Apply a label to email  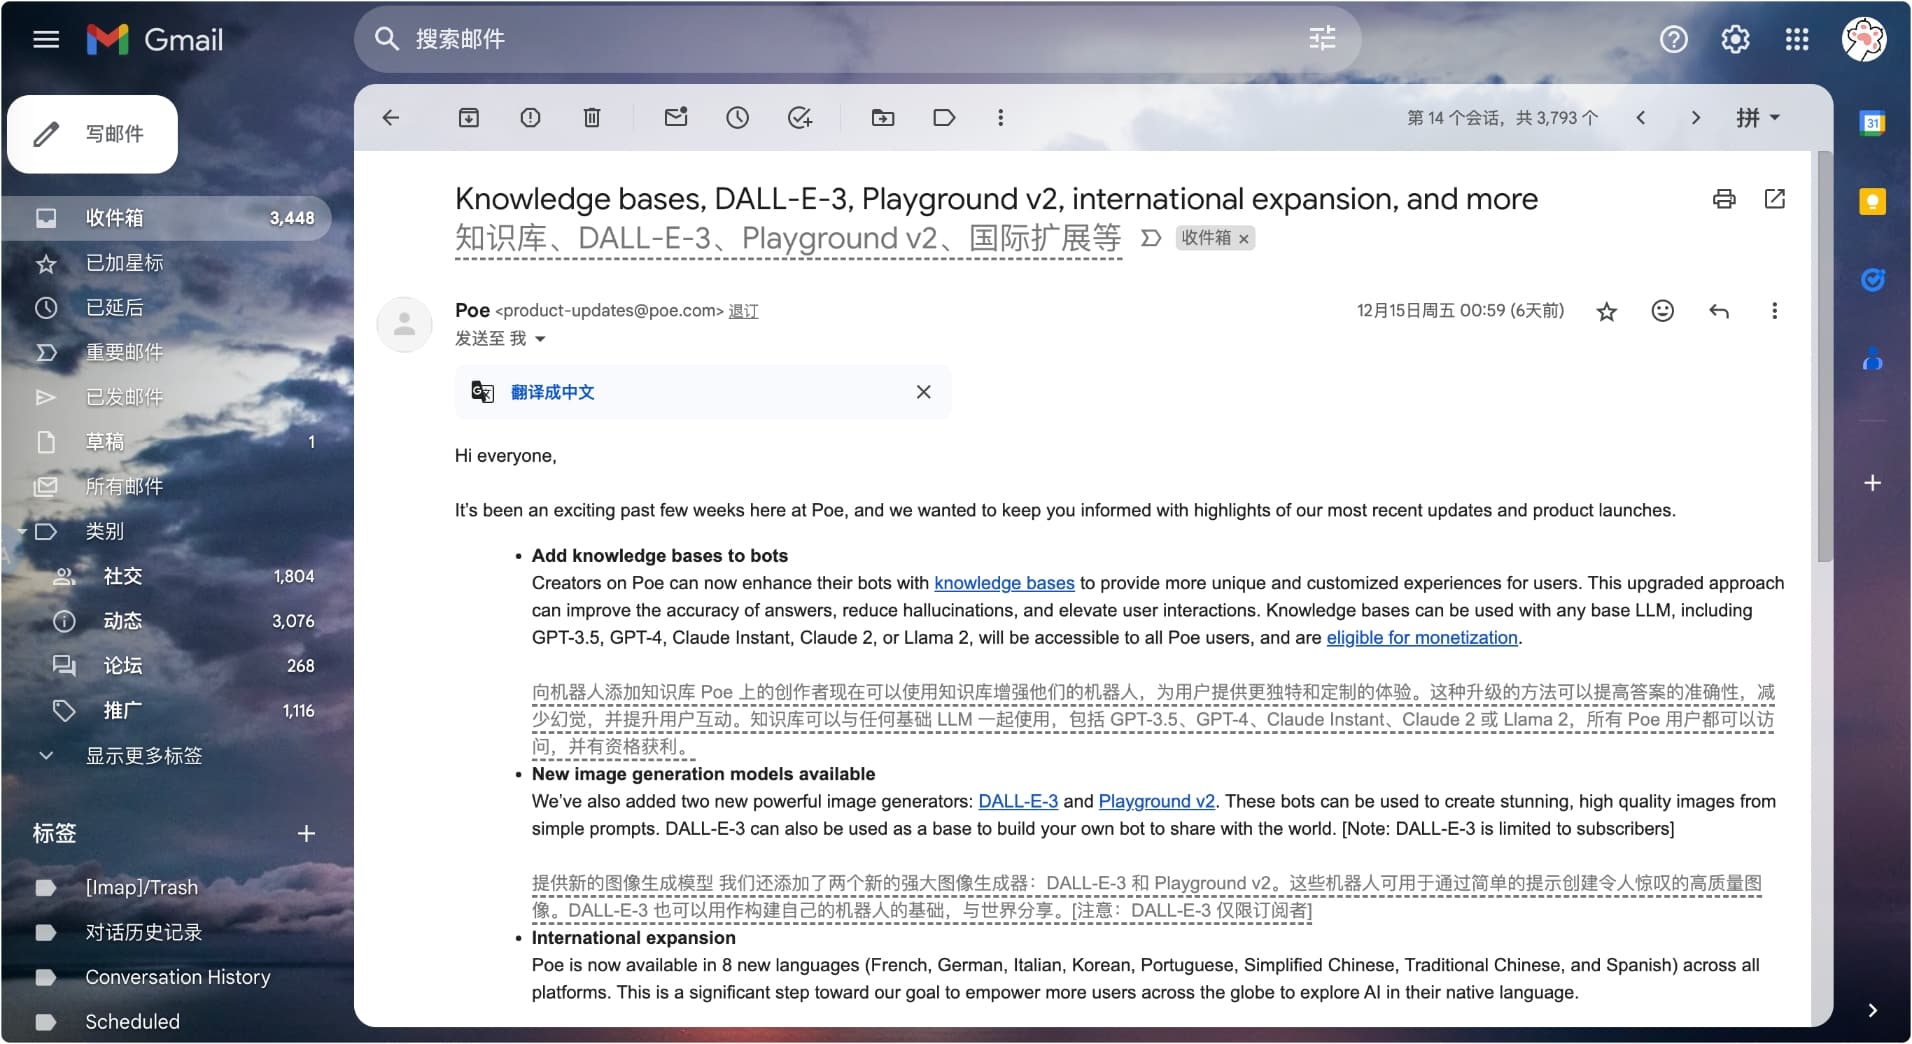944,118
